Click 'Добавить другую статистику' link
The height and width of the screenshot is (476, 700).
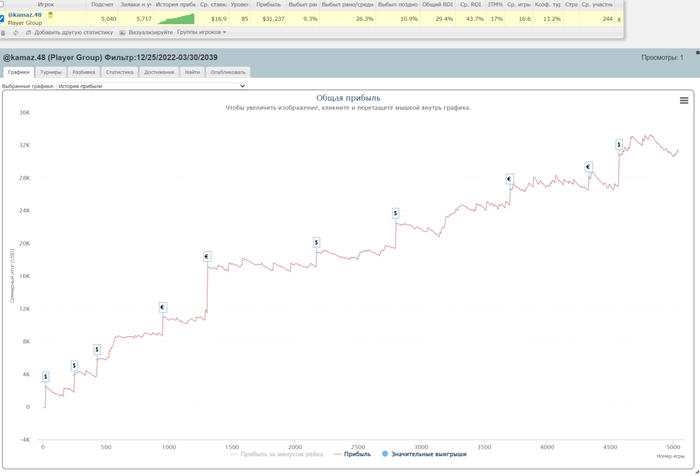pos(73,32)
